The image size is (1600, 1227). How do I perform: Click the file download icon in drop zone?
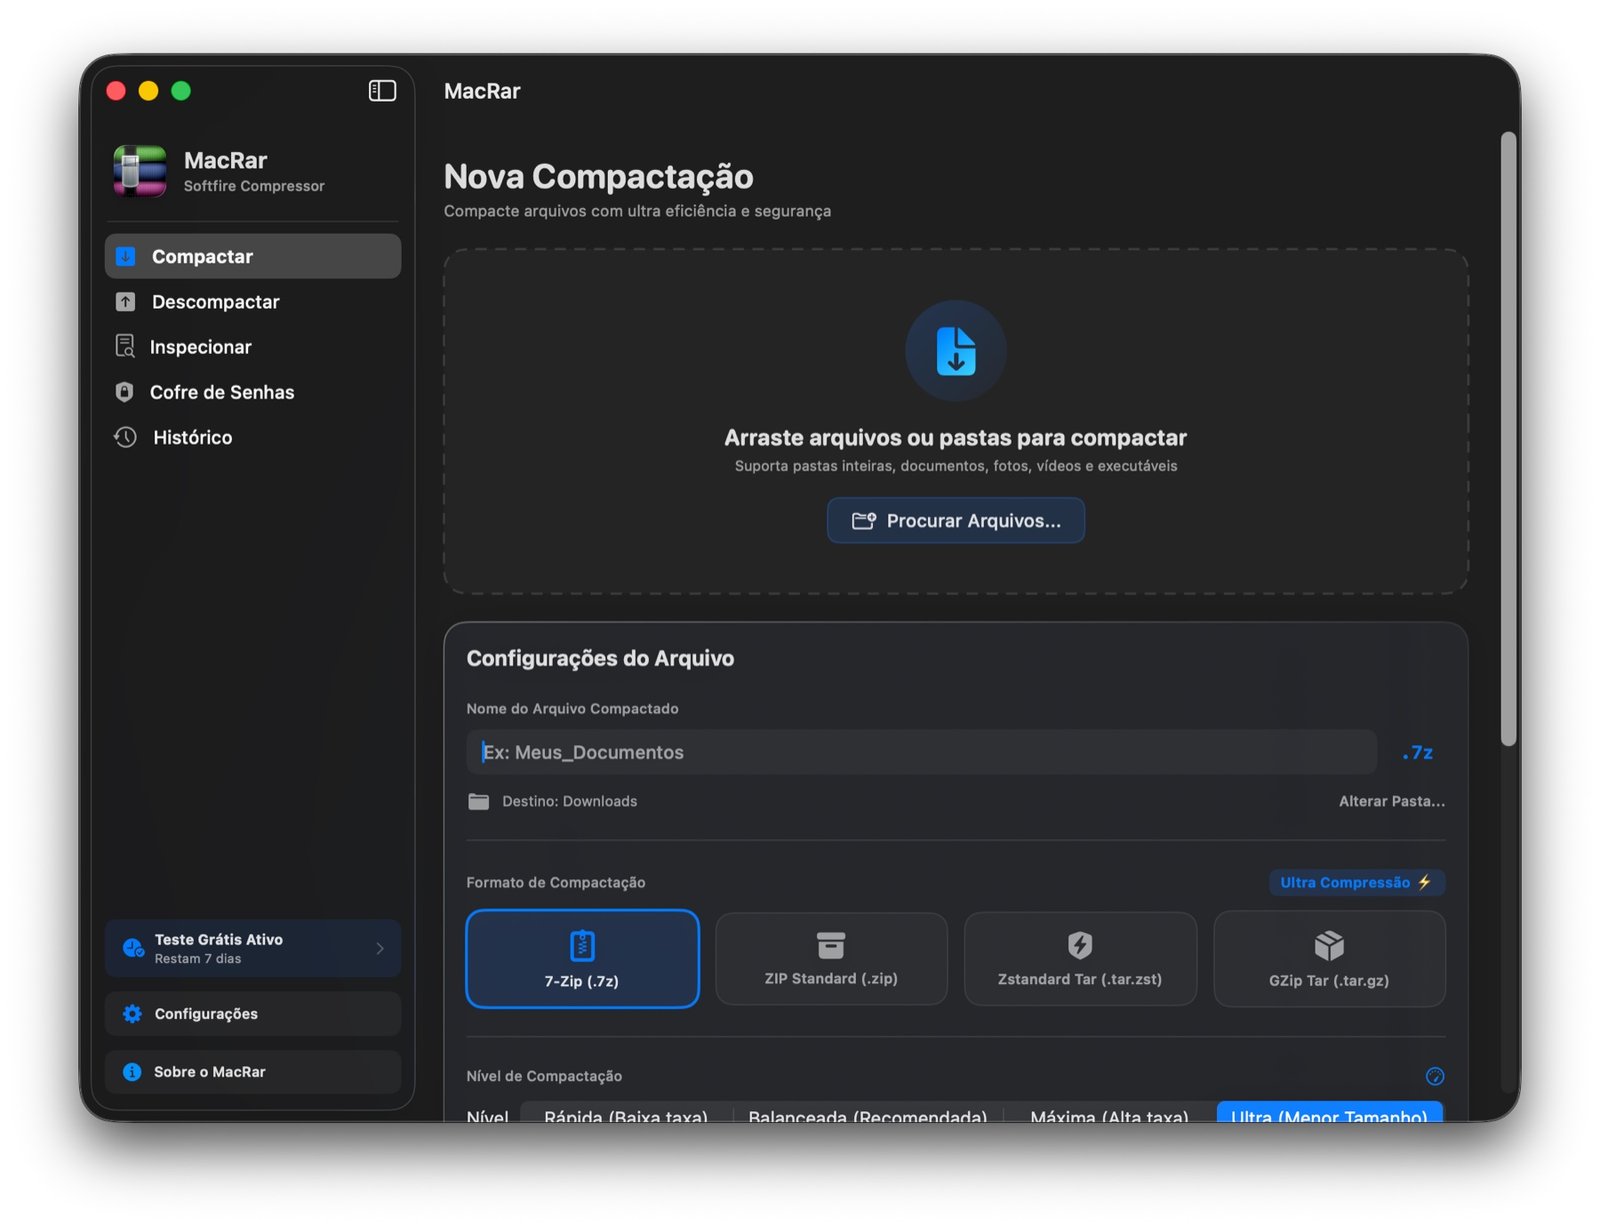(x=956, y=351)
